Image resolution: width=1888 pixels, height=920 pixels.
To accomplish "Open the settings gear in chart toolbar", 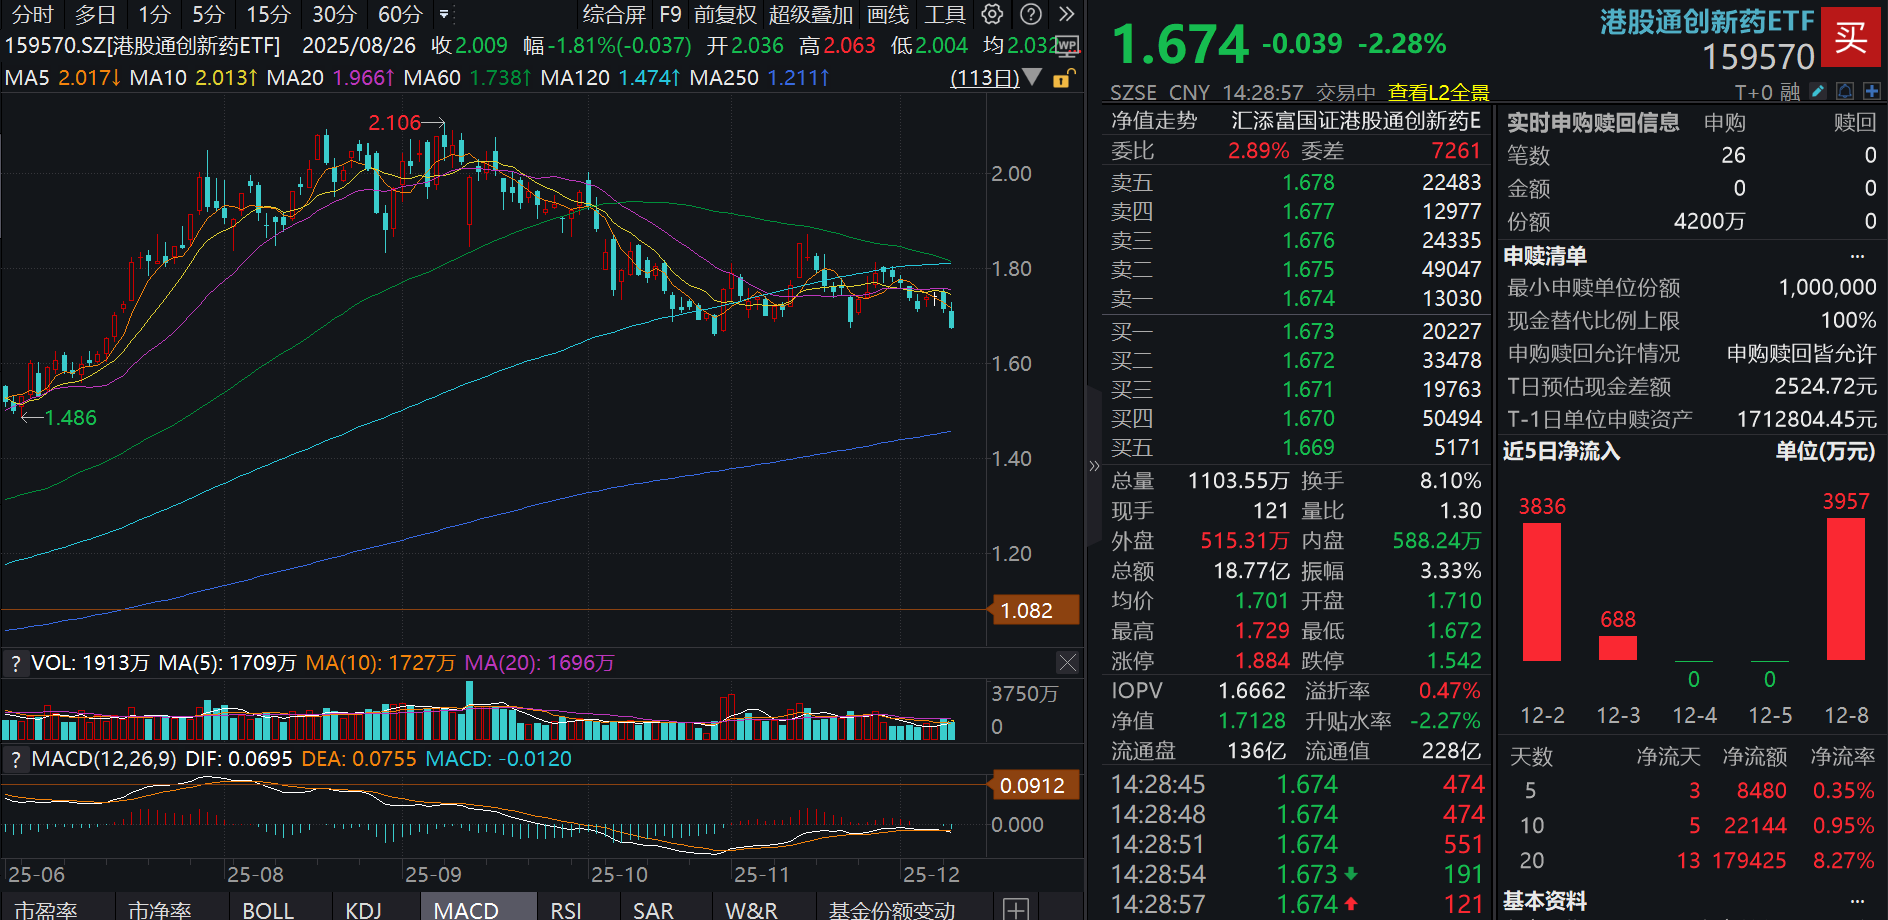I will 992,14.
